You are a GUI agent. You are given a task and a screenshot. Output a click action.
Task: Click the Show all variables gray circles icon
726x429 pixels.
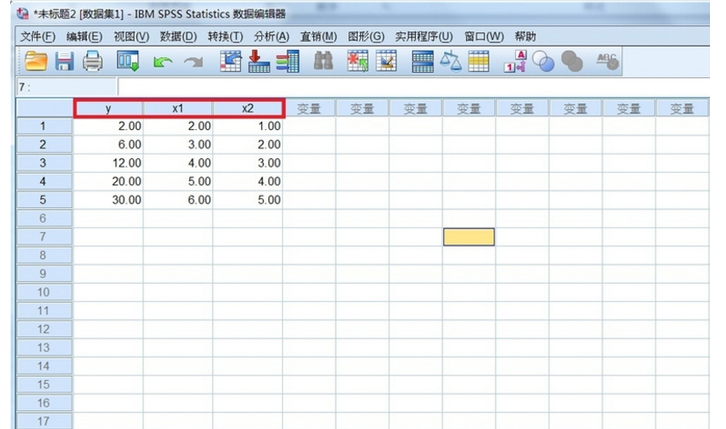pyautogui.click(x=572, y=62)
